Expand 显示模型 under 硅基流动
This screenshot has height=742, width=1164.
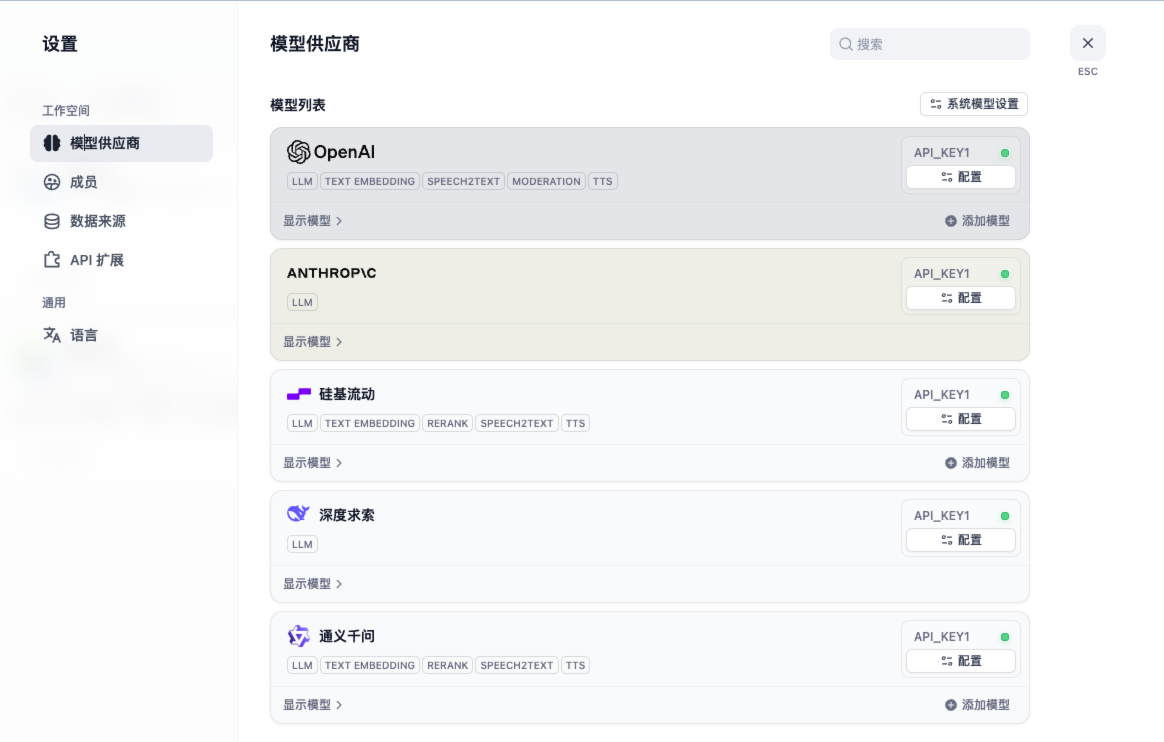(313, 463)
